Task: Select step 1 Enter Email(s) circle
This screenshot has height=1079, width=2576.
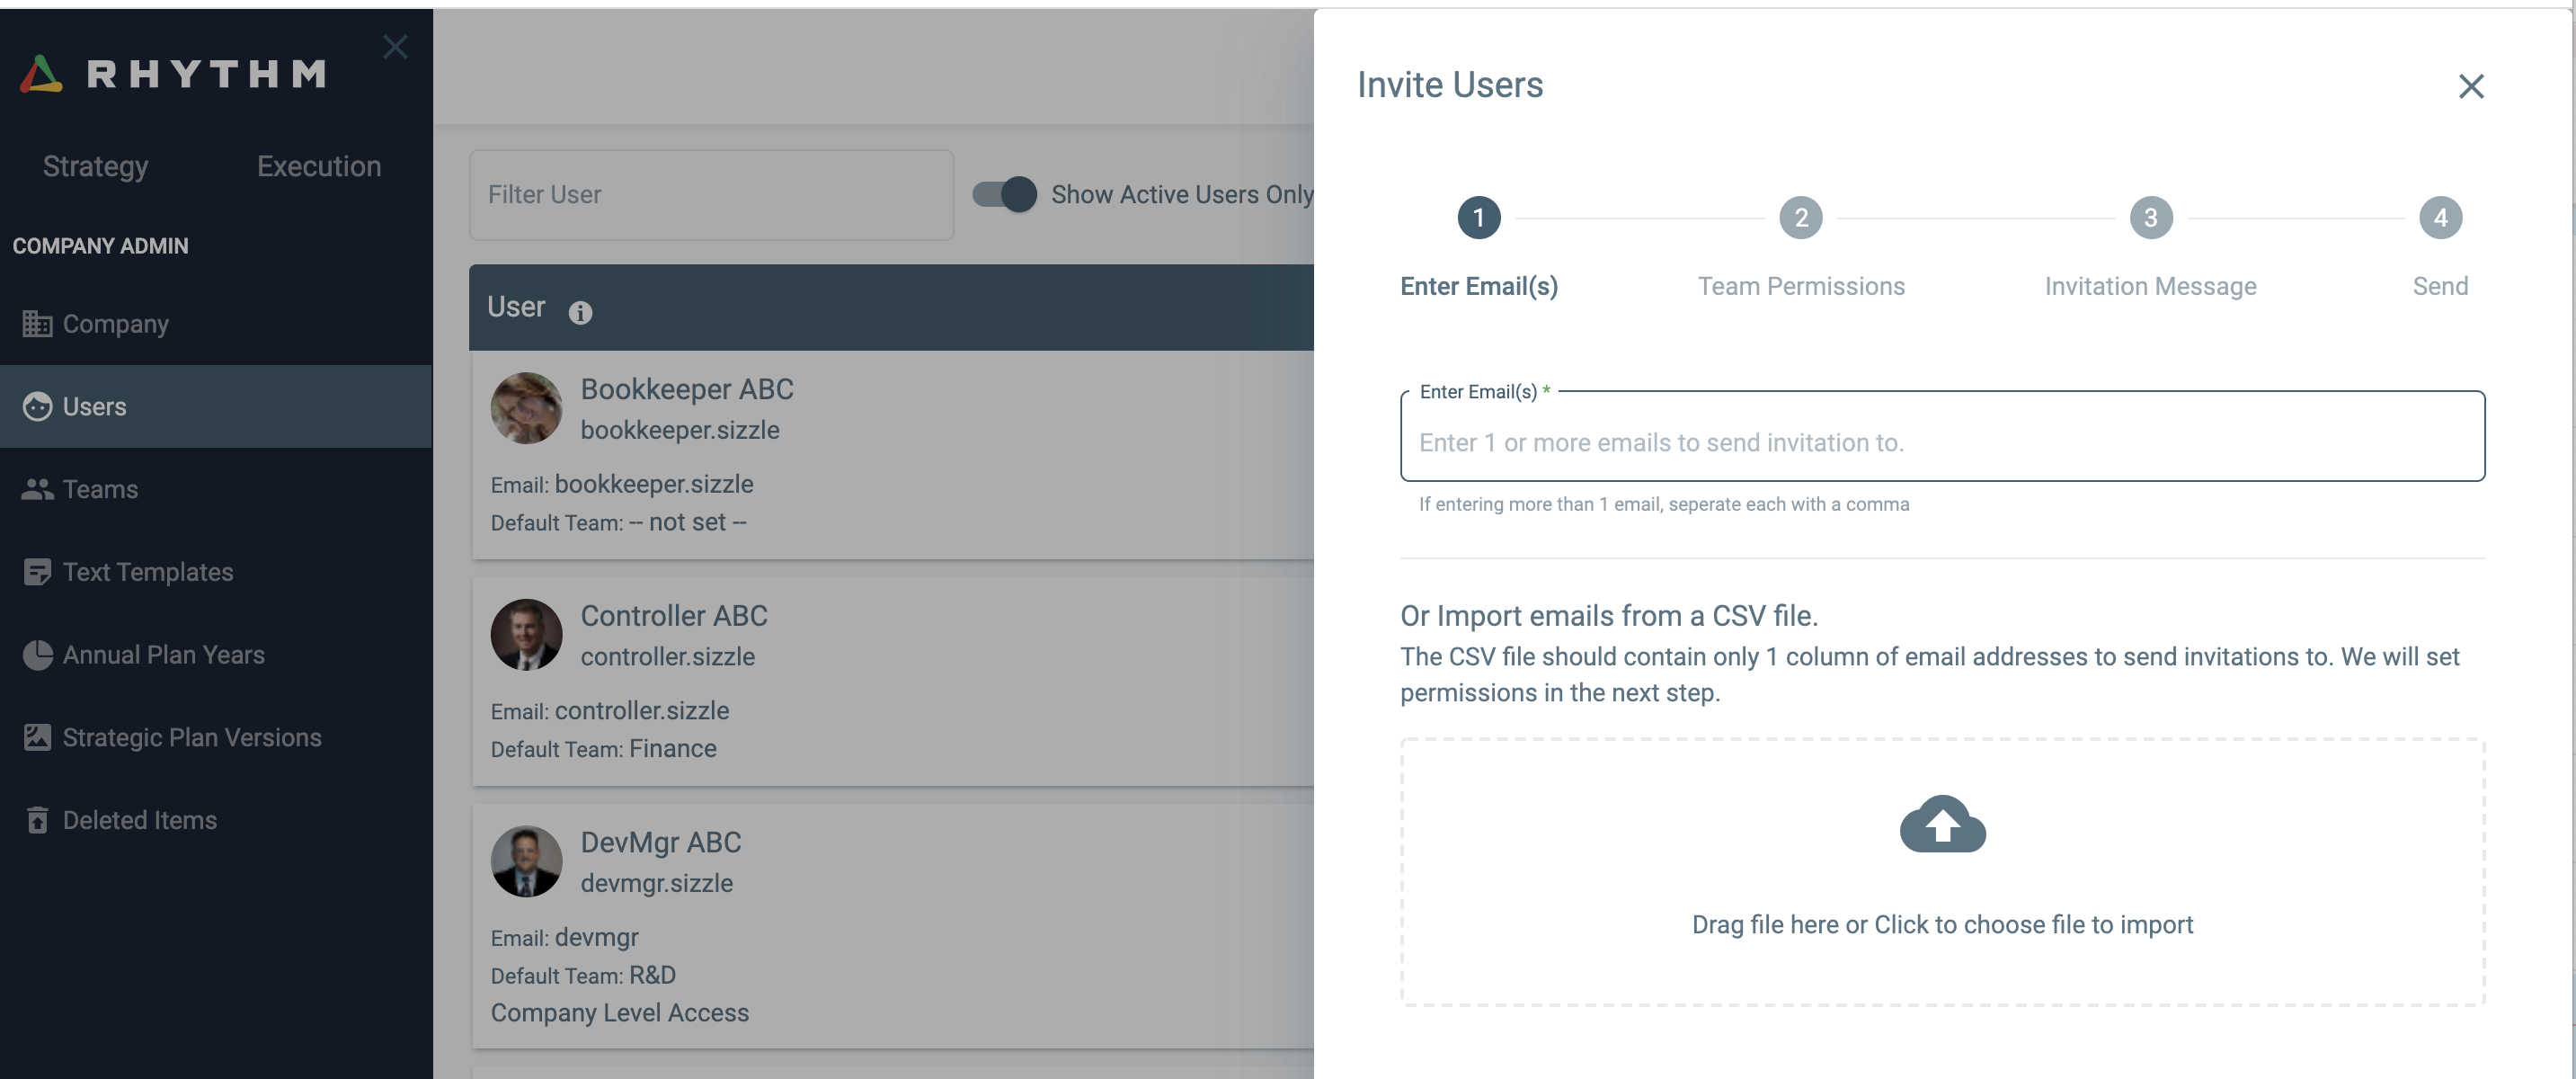Action: pos(1478,218)
